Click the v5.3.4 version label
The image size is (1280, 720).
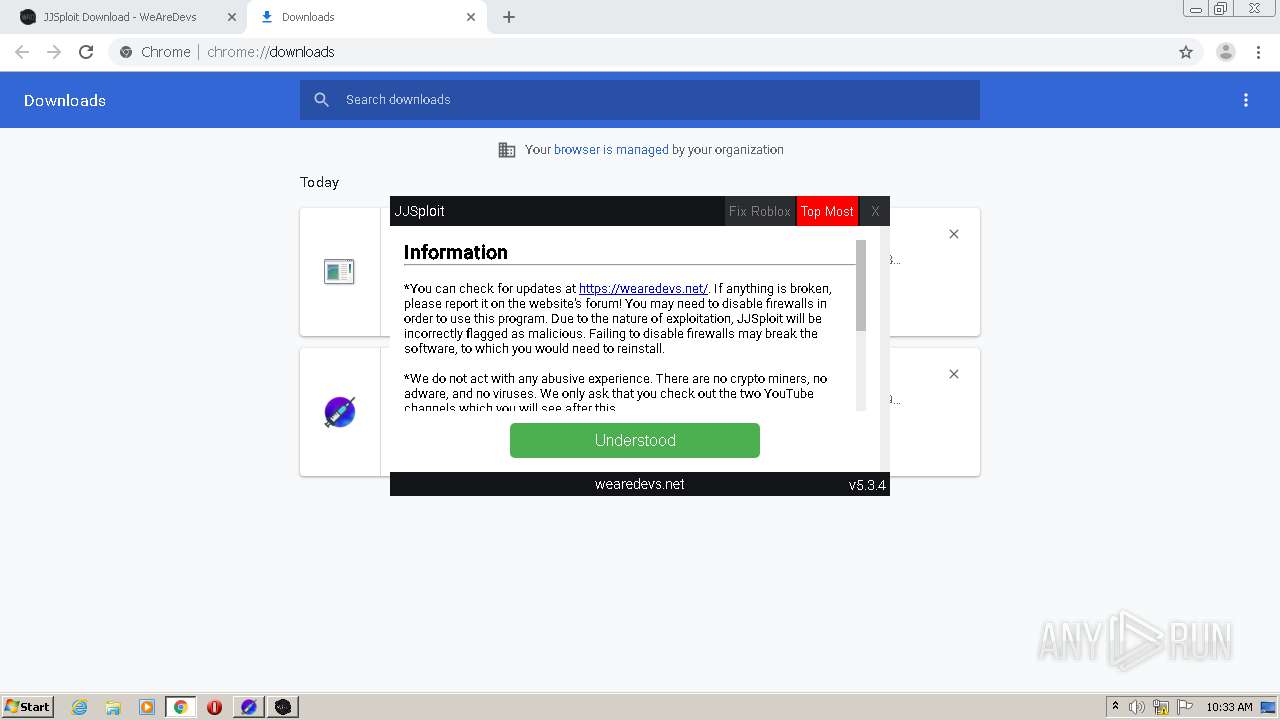pos(867,485)
